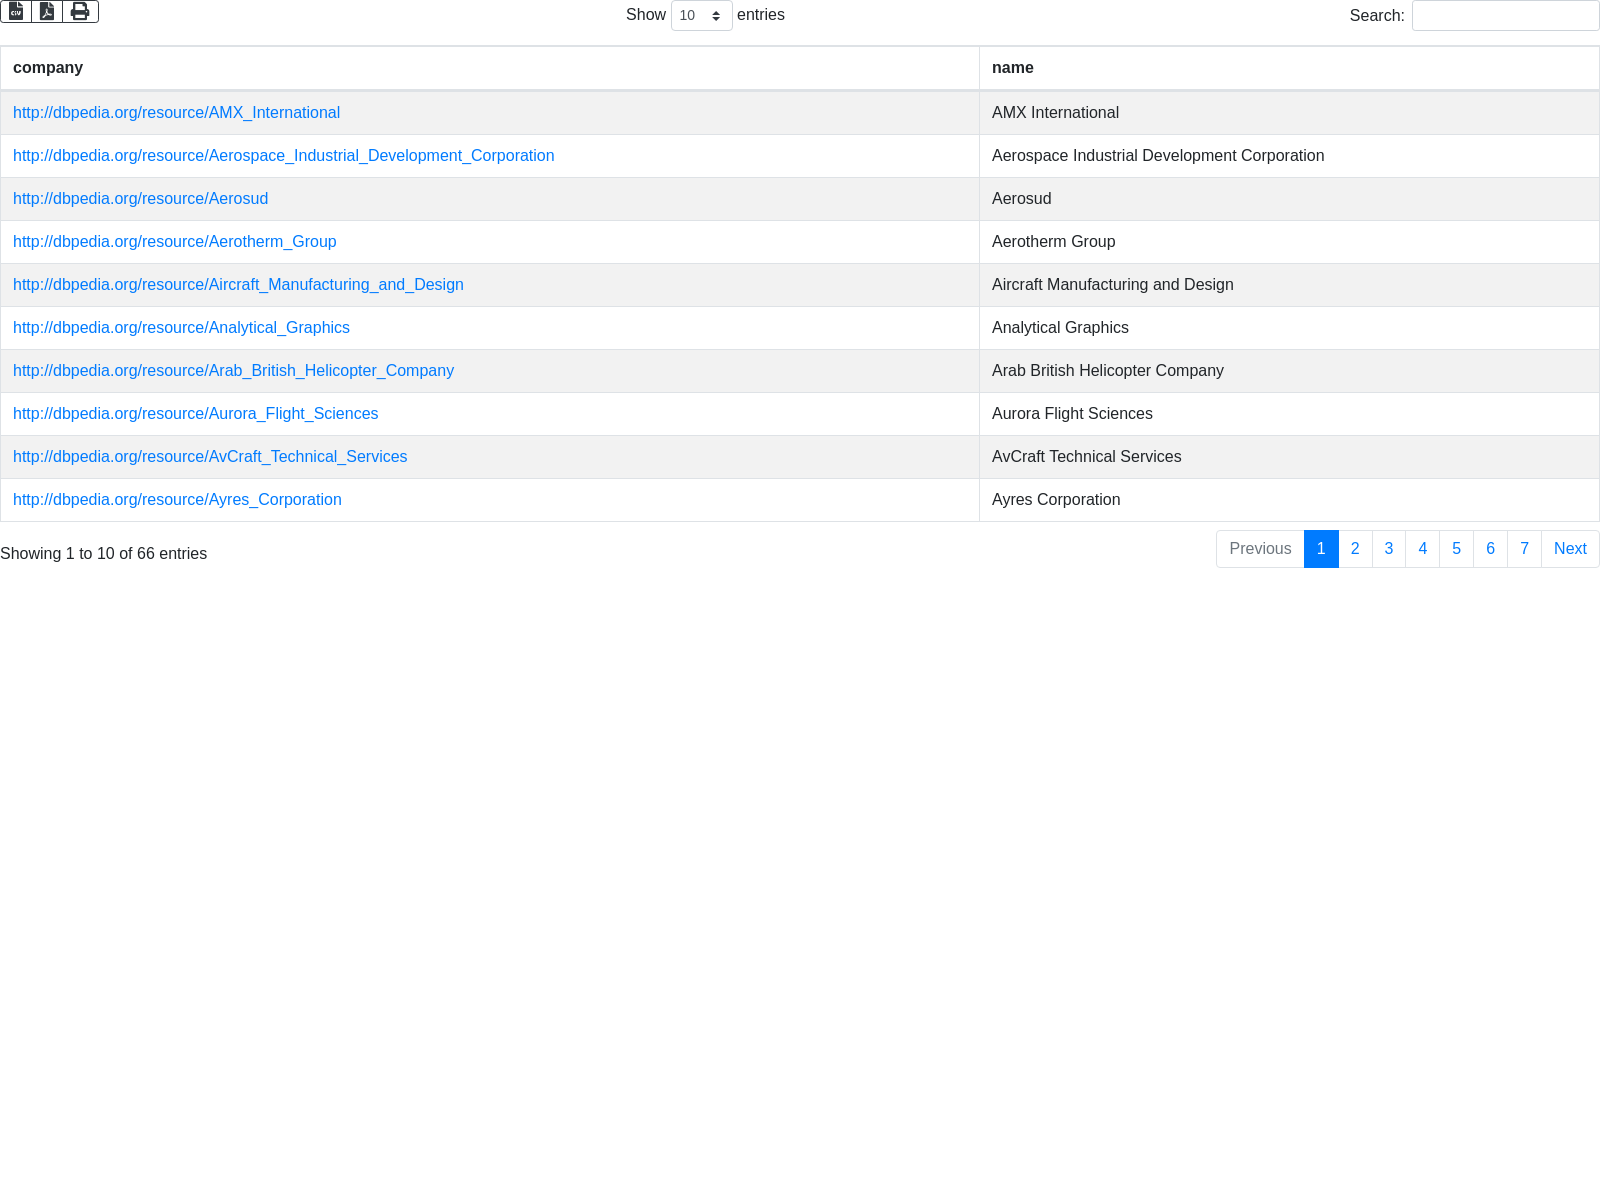Jump to page 3 in pagination
Screen dimensions: 1600x1200
(1389, 549)
